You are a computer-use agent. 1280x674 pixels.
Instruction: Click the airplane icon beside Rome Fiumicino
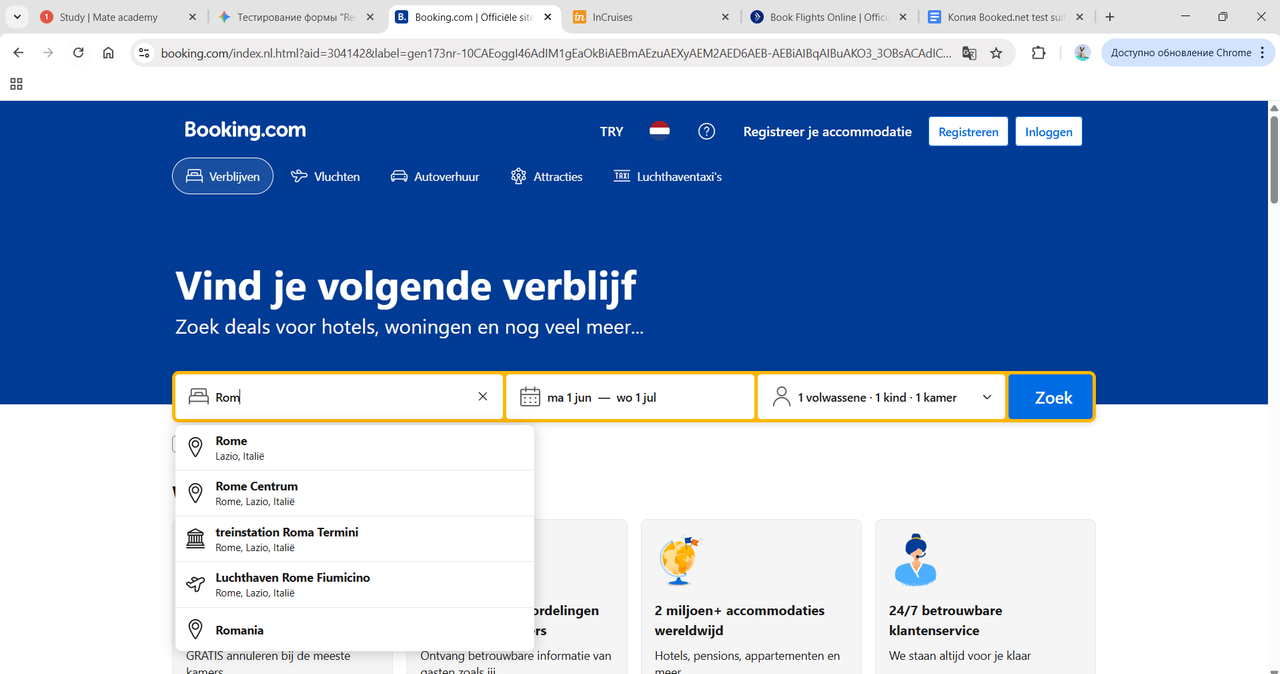[196, 585]
